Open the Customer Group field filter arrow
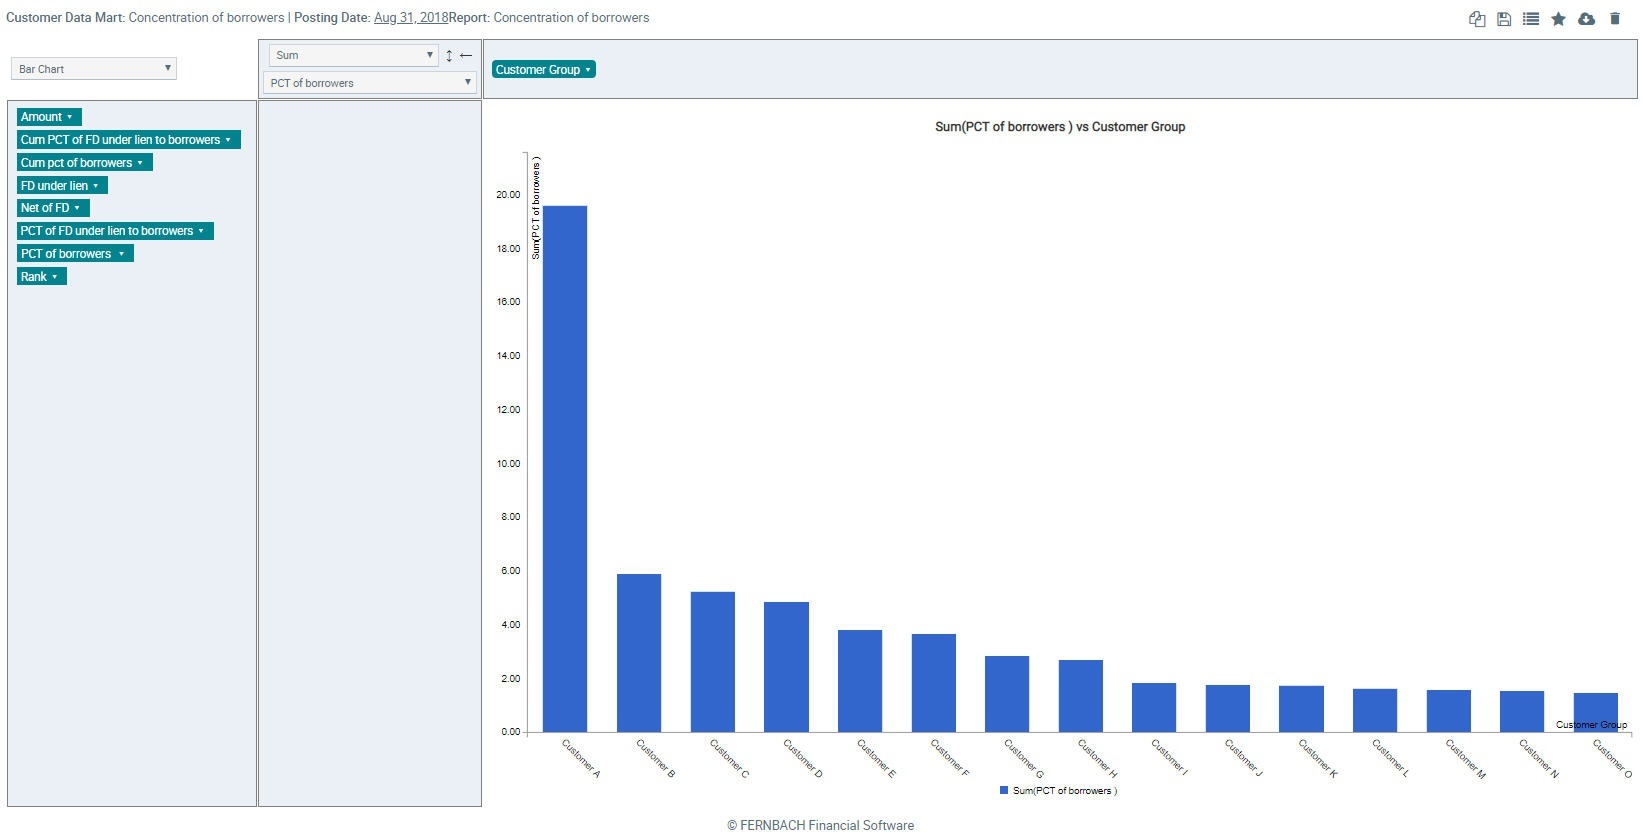1645x836 pixels. [x=588, y=70]
